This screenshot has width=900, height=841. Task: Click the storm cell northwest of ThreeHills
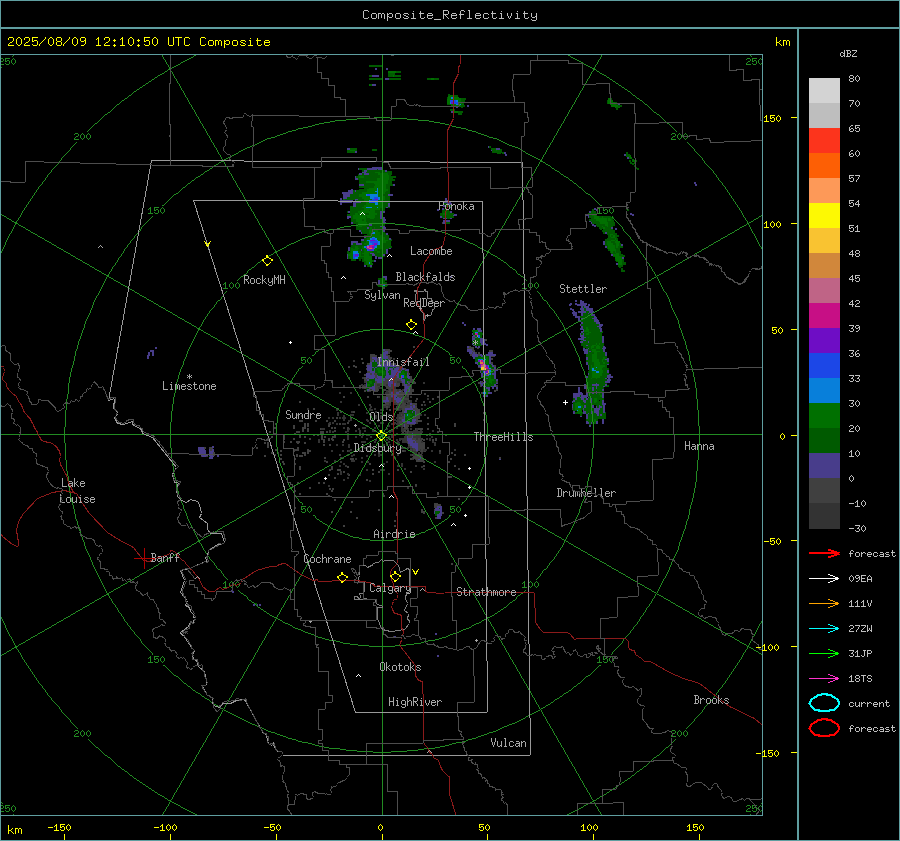pos(483,365)
